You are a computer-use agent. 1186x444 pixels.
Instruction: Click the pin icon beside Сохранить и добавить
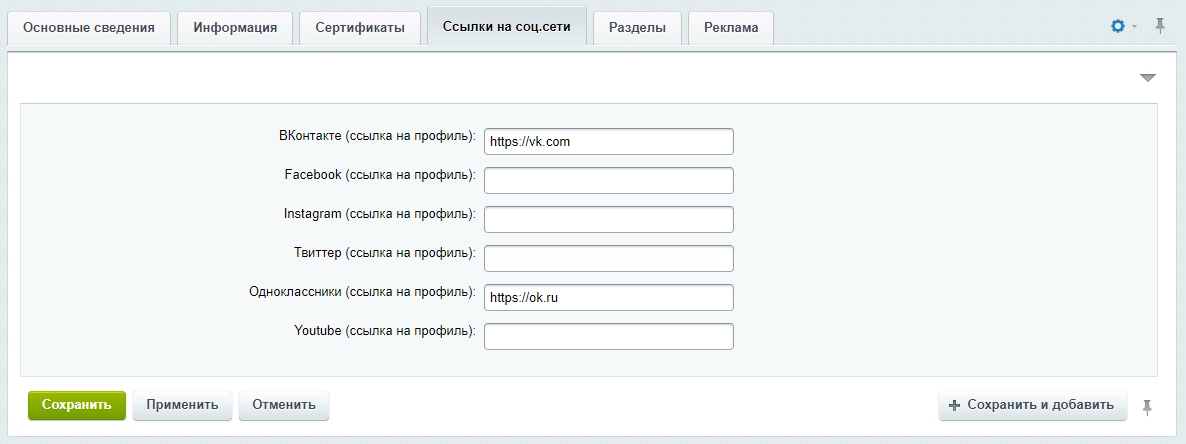point(1147,407)
